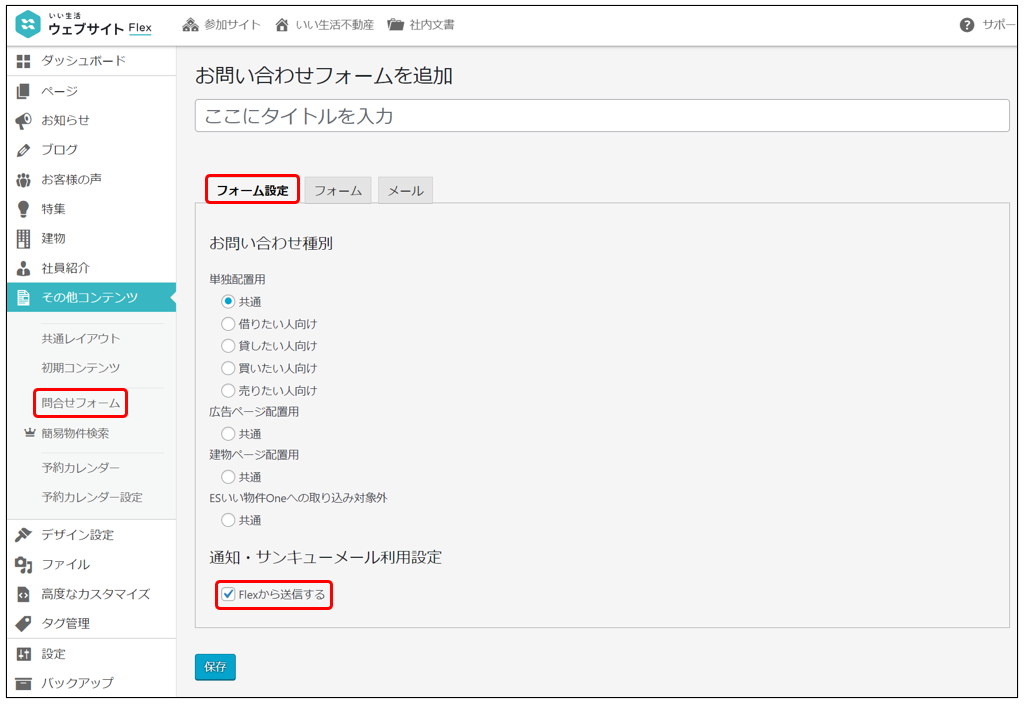Toggle the Flexから送信する checkbox
This screenshot has height=705, width=1024.
[229, 594]
